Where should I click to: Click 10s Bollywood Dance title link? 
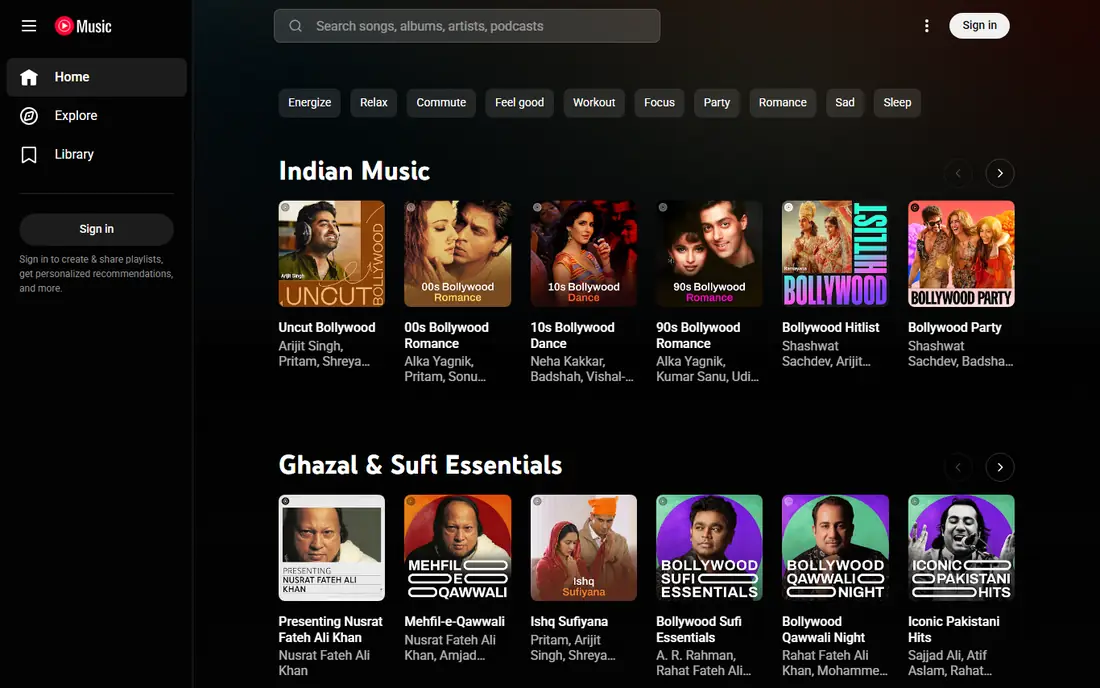572,335
